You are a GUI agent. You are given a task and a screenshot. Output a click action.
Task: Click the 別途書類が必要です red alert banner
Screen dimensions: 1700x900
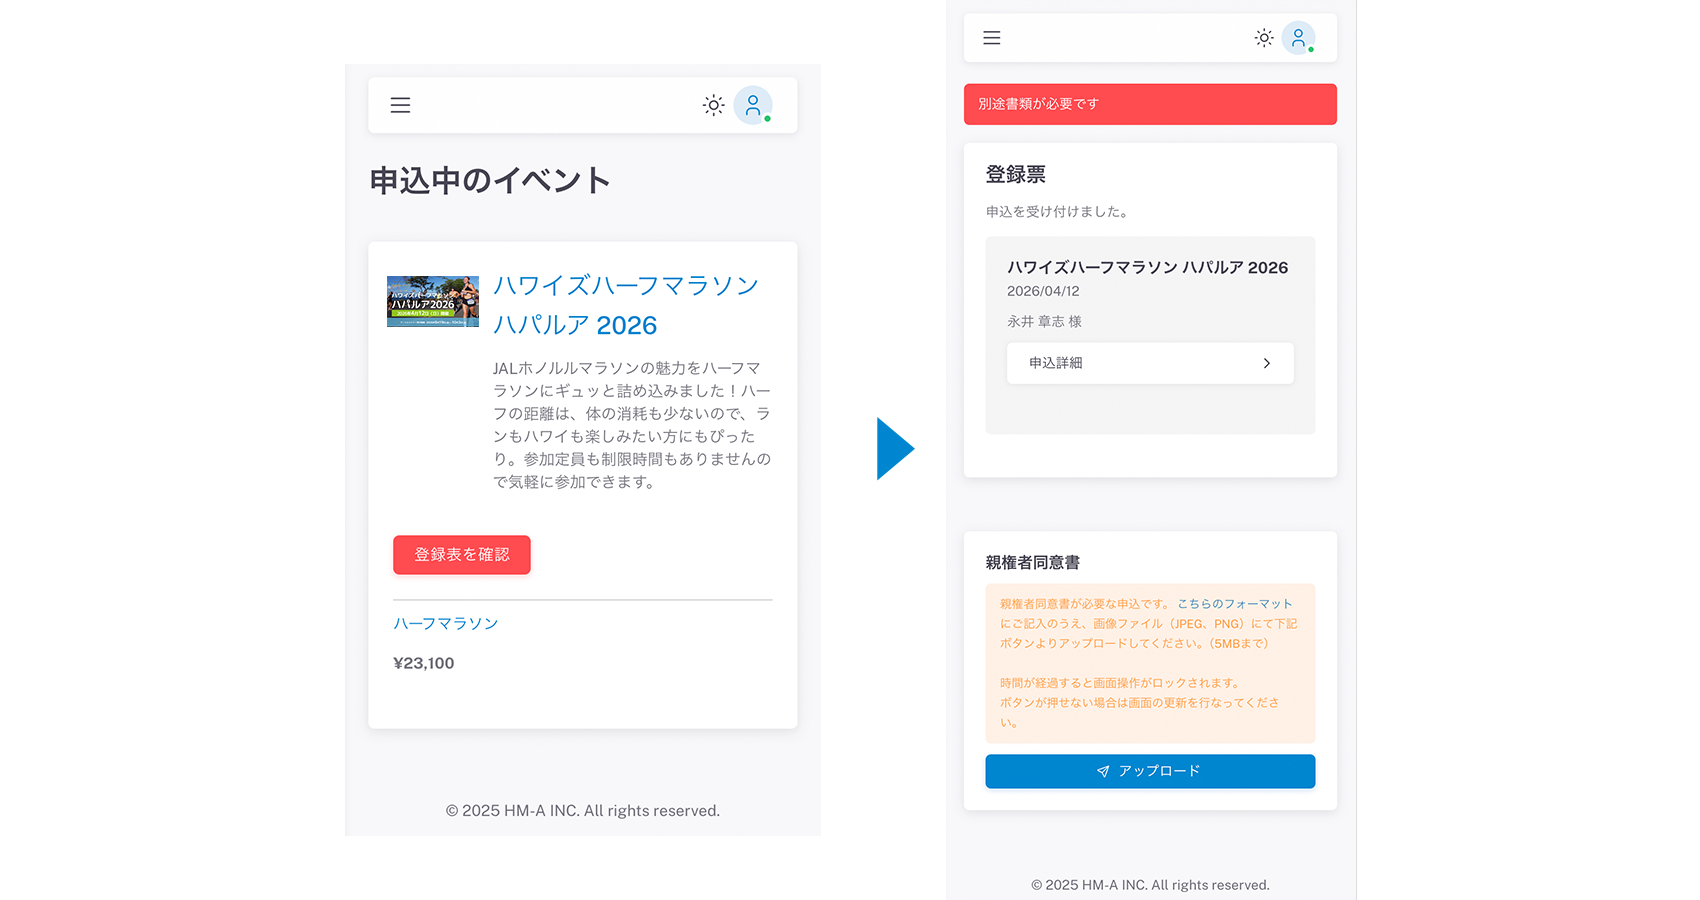[x=1150, y=104]
